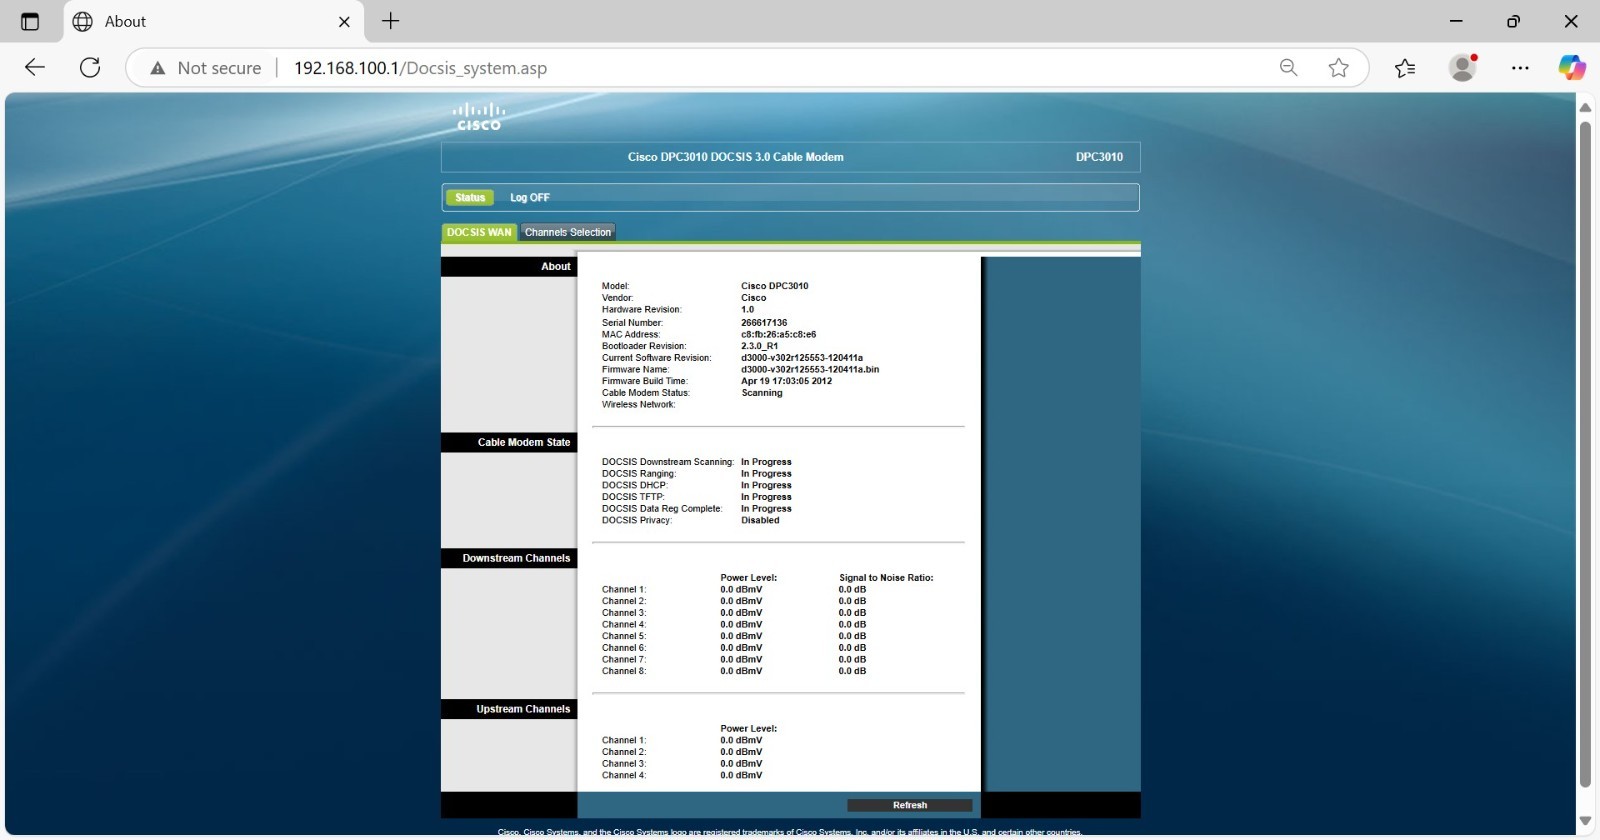Switch to the Channels Selection tab
Viewport: 1600px width, 840px height.
coord(568,232)
